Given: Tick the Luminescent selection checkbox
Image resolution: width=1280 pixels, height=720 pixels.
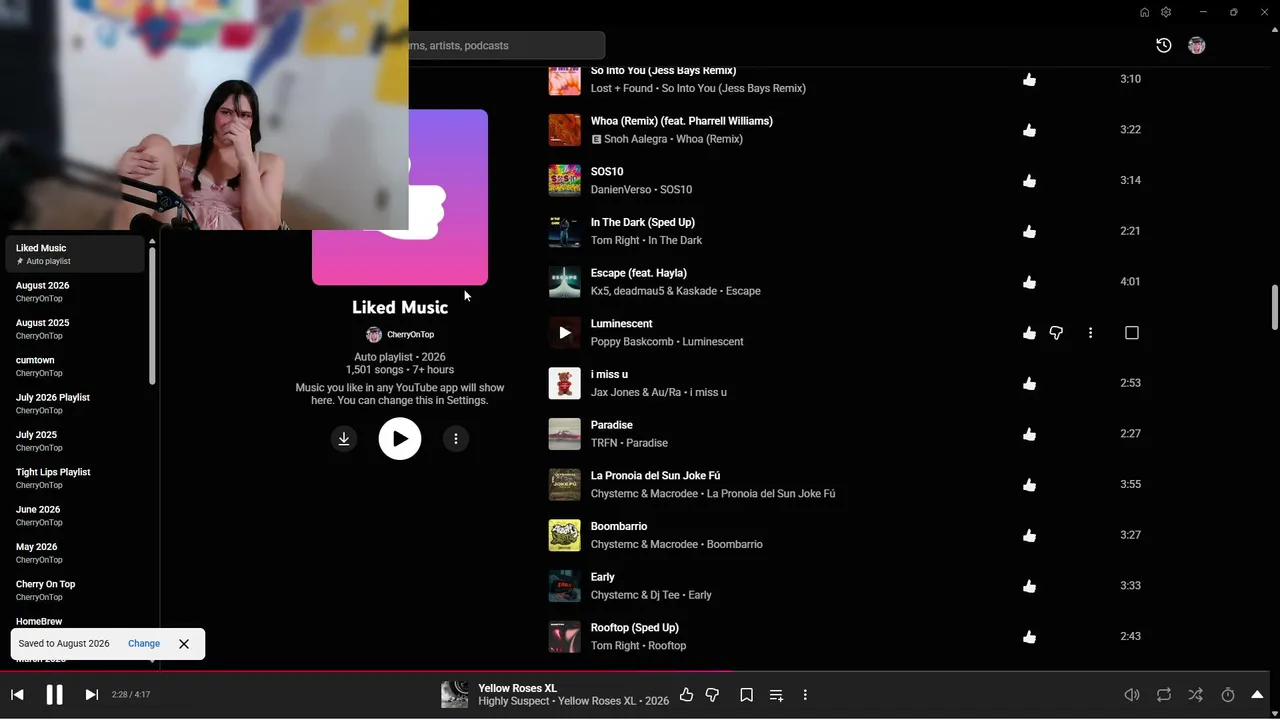Looking at the screenshot, I should coord(1132,333).
